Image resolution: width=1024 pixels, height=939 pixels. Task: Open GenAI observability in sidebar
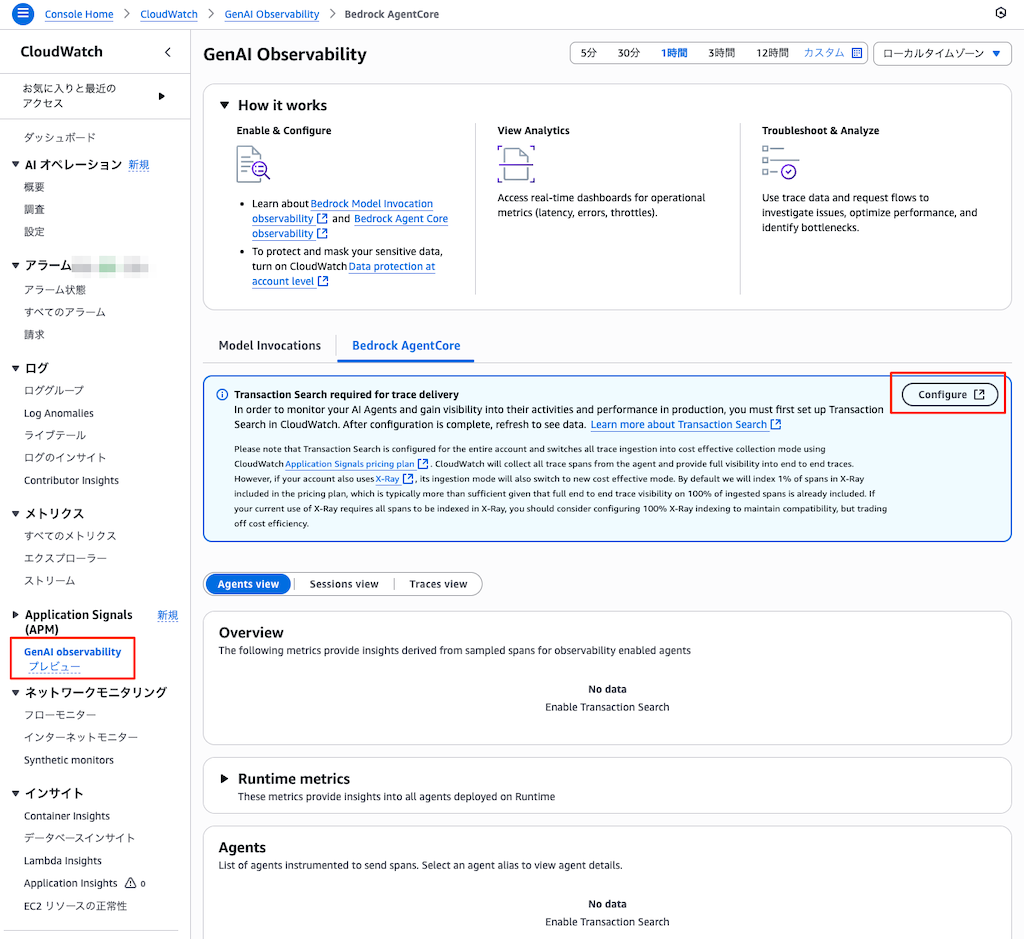(x=72, y=652)
